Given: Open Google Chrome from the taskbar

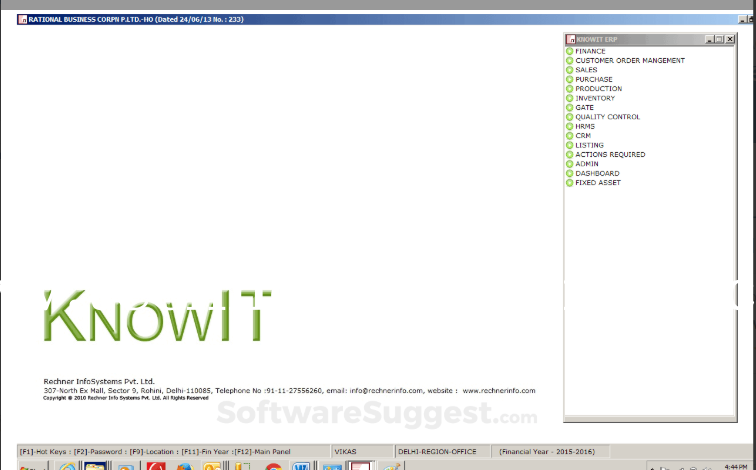Looking at the screenshot, I should (x=273, y=467).
